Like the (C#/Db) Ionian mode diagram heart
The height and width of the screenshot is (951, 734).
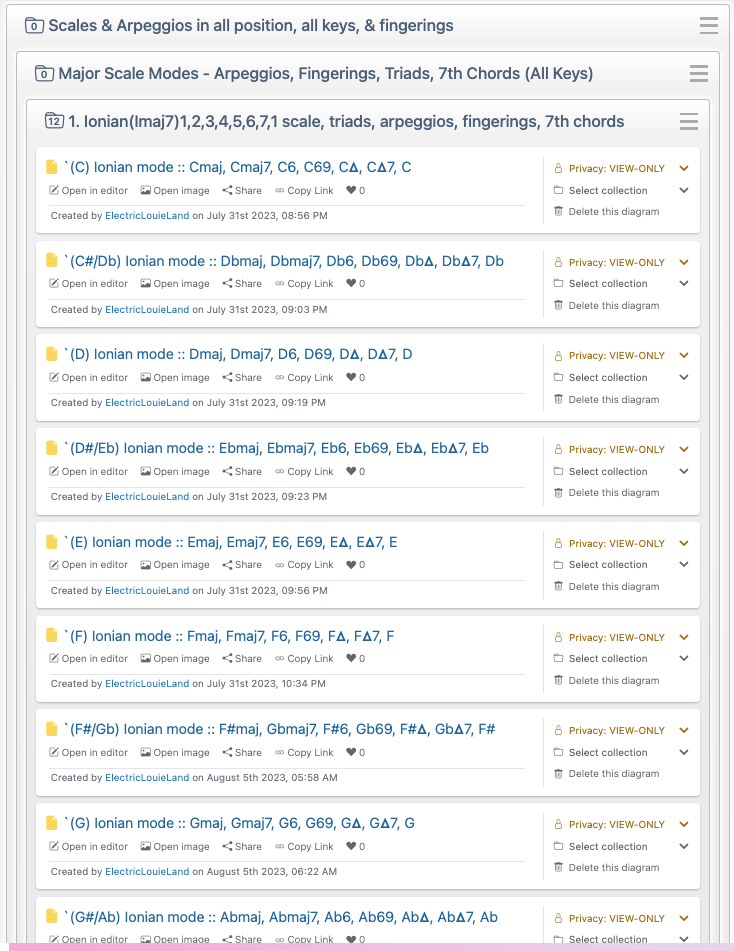pyautogui.click(x=351, y=283)
